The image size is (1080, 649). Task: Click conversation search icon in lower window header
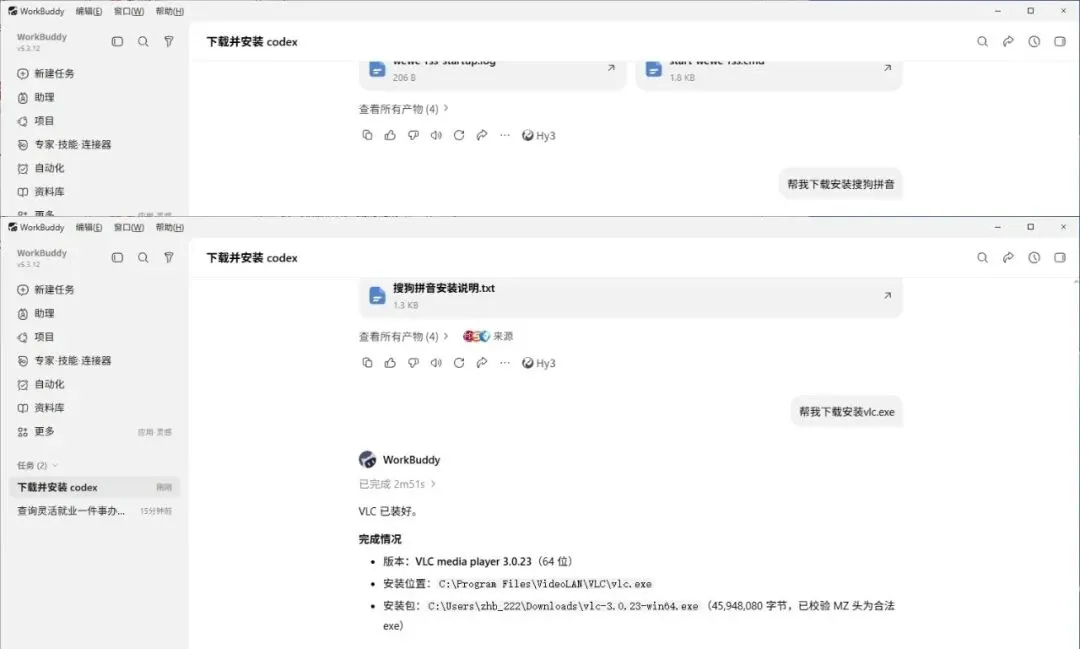tap(982, 258)
